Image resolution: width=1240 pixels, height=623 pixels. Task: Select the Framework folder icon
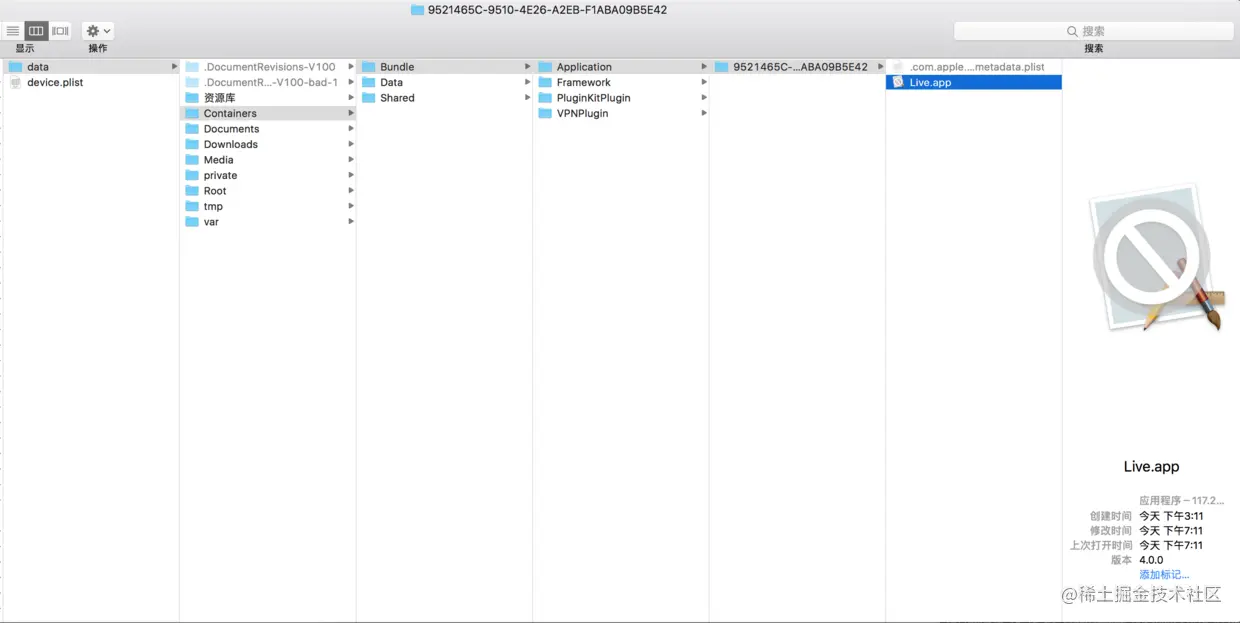(545, 82)
